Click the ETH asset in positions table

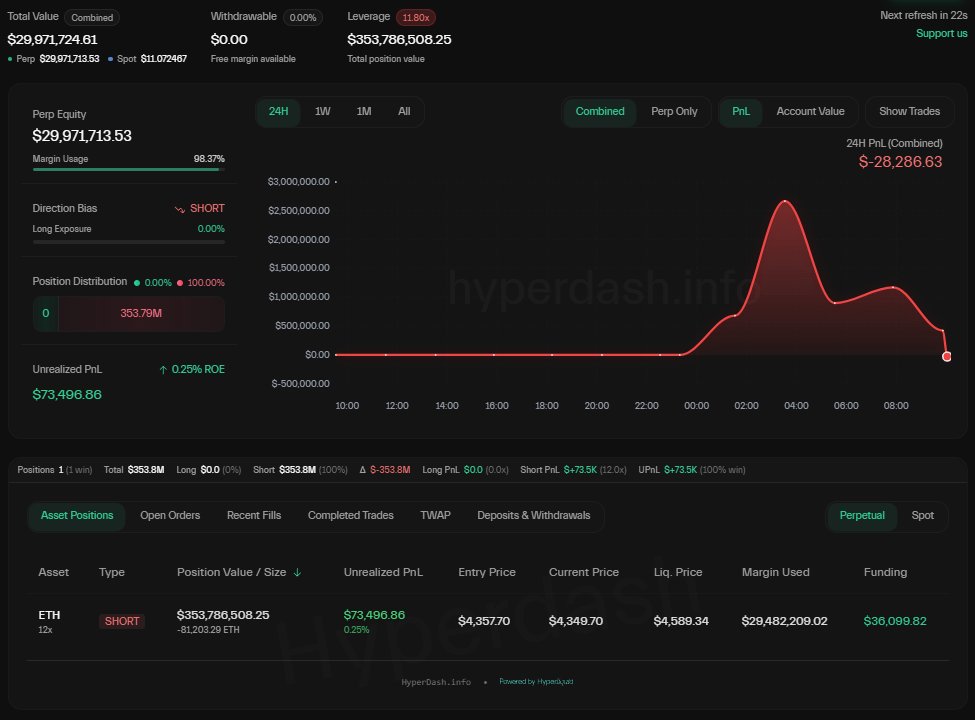coord(49,615)
